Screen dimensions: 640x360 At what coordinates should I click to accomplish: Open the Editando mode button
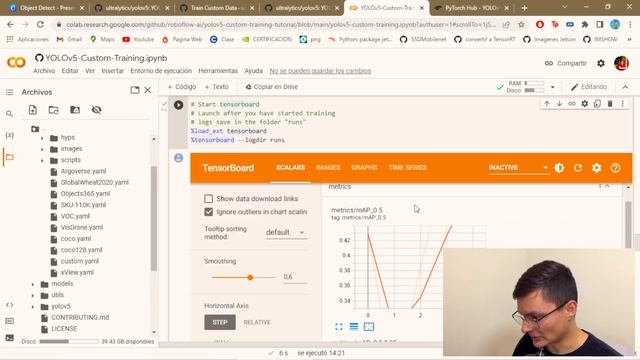pos(589,87)
